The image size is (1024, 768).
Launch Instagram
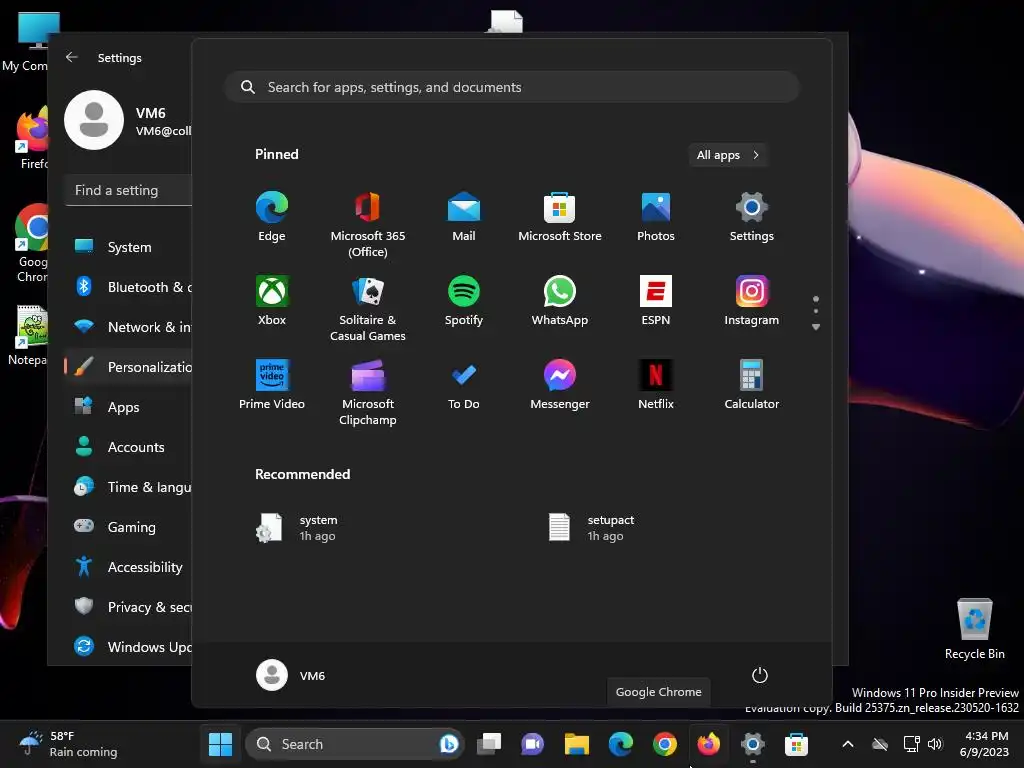tap(752, 300)
